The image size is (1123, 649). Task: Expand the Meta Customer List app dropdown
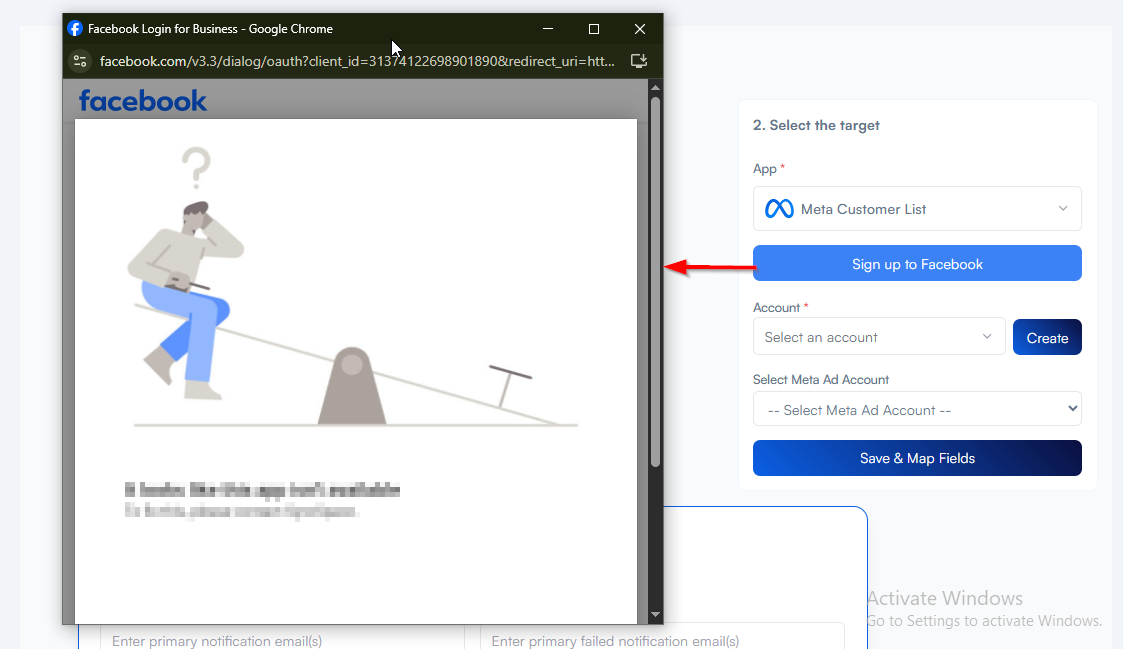click(917, 209)
